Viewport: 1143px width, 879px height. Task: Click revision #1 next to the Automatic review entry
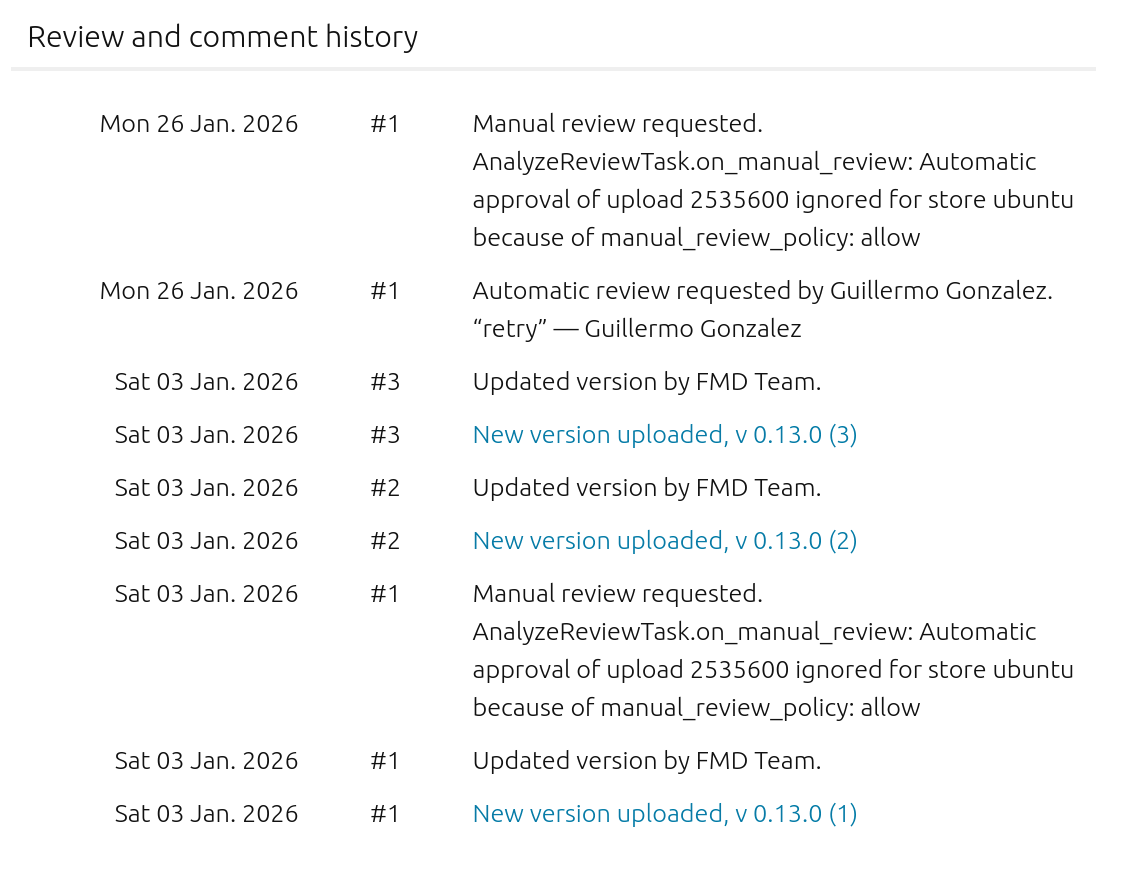click(385, 291)
